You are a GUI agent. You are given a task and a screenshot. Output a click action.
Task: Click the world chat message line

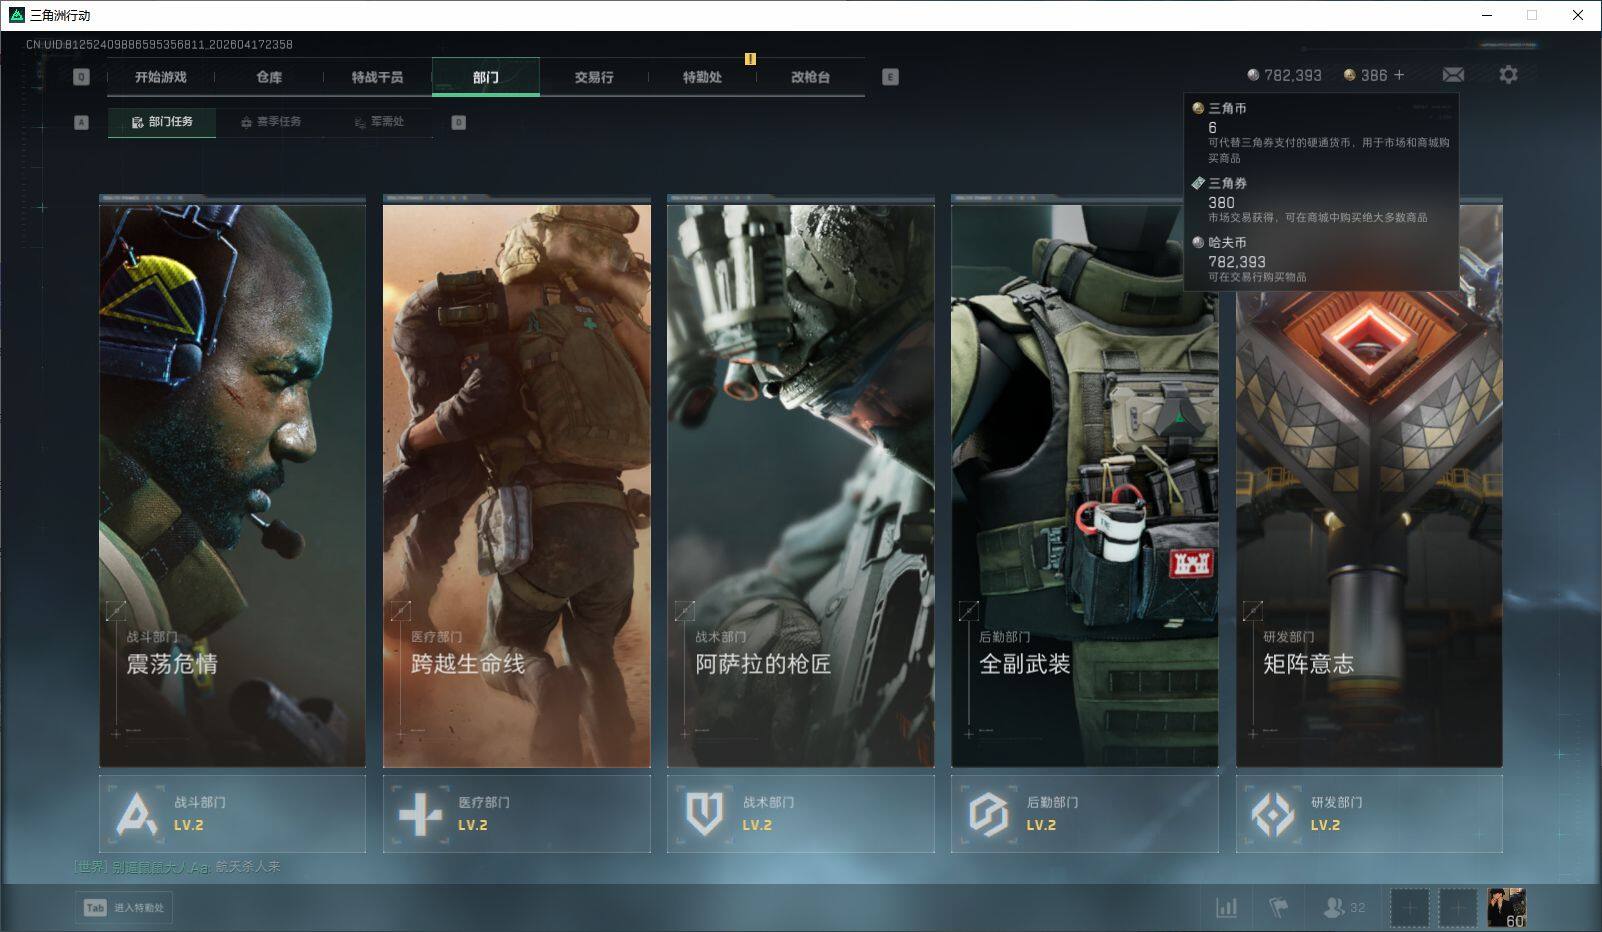tap(177, 867)
